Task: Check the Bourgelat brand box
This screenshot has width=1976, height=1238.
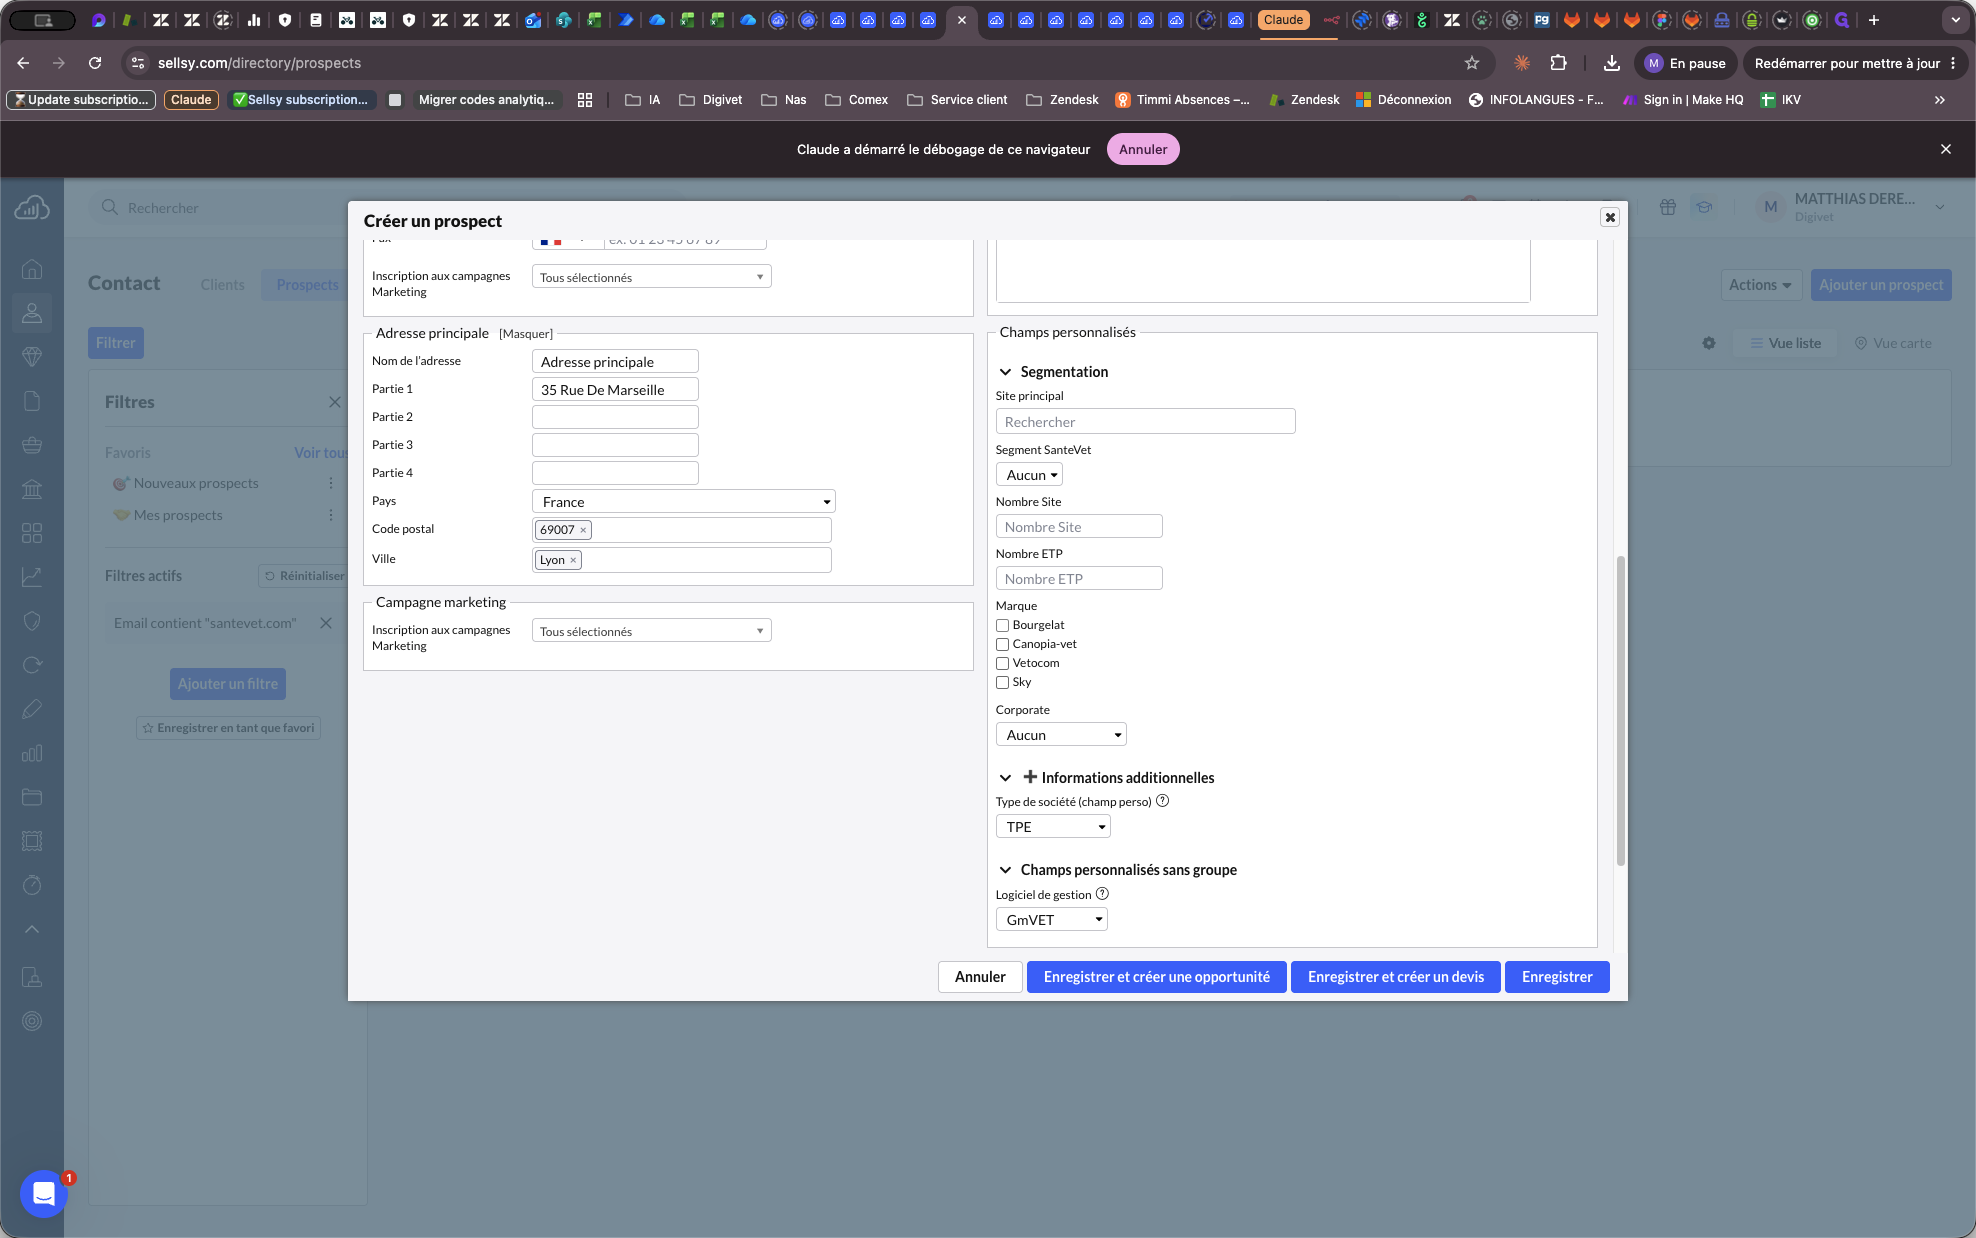Action: (x=1002, y=626)
